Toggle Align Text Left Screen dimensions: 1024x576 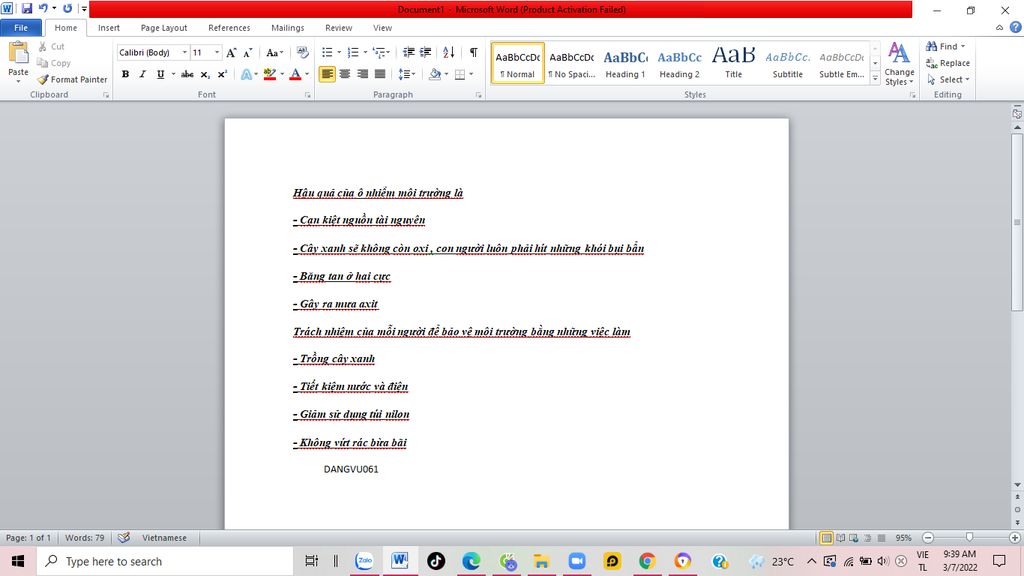pos(327,74)
